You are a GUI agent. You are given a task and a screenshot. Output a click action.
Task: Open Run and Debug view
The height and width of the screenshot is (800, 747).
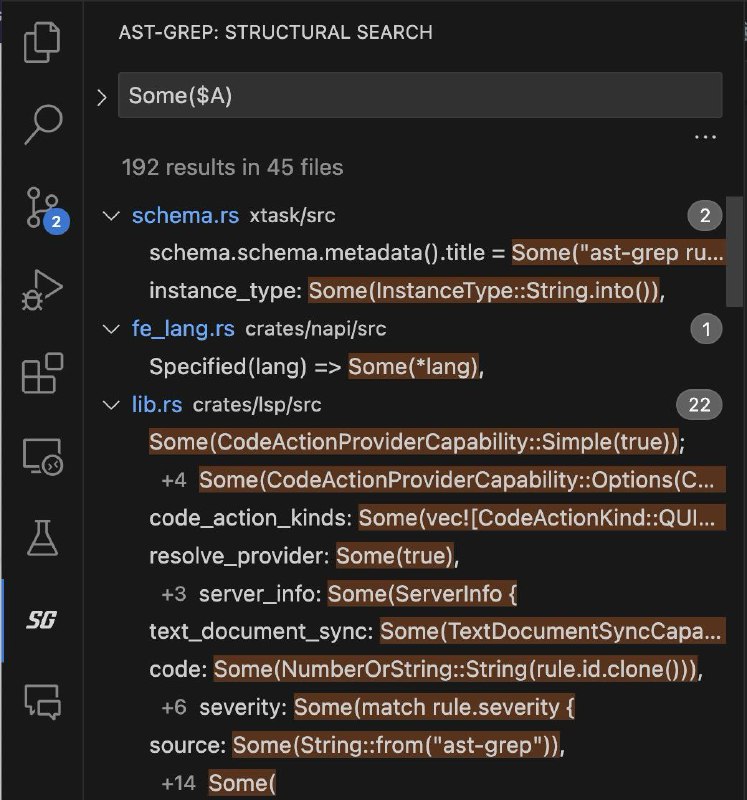[x=43, y=291]
